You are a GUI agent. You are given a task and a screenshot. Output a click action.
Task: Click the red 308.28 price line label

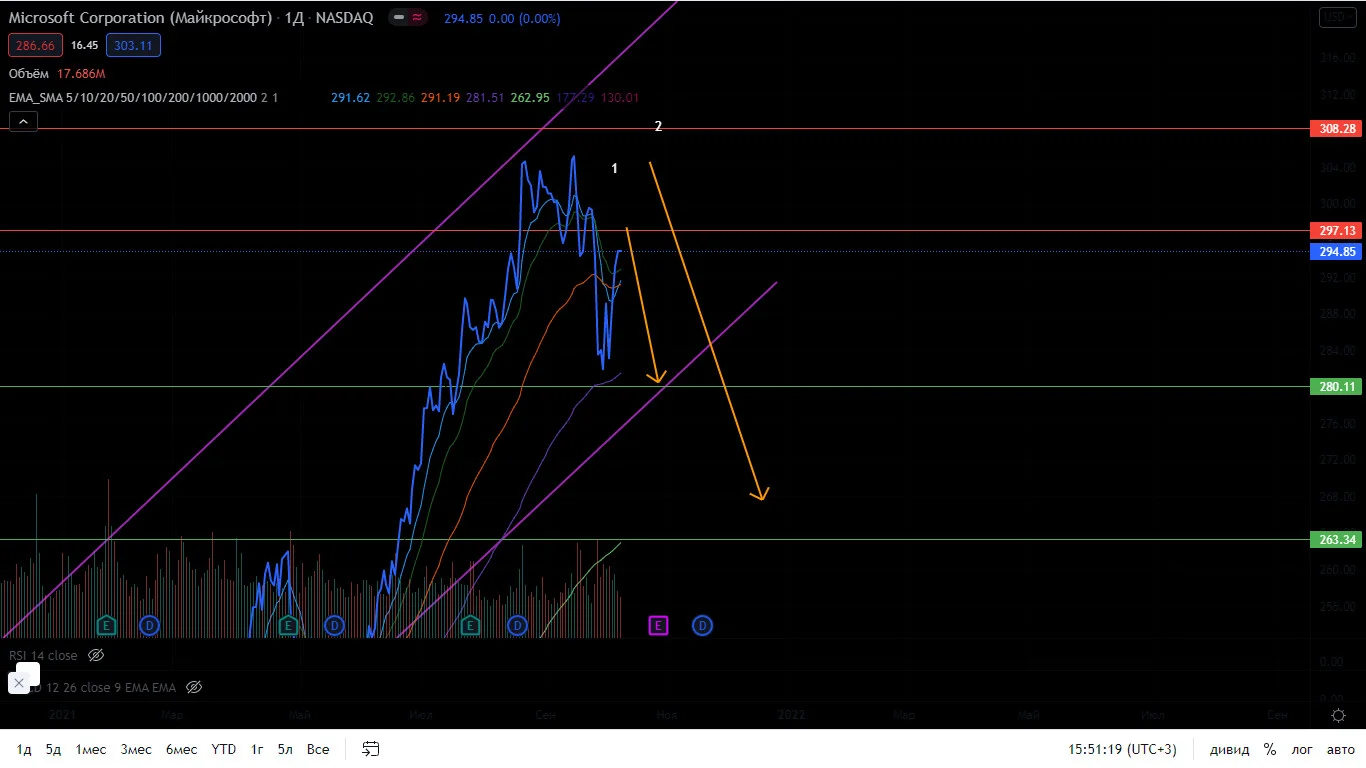[1337, 129]
